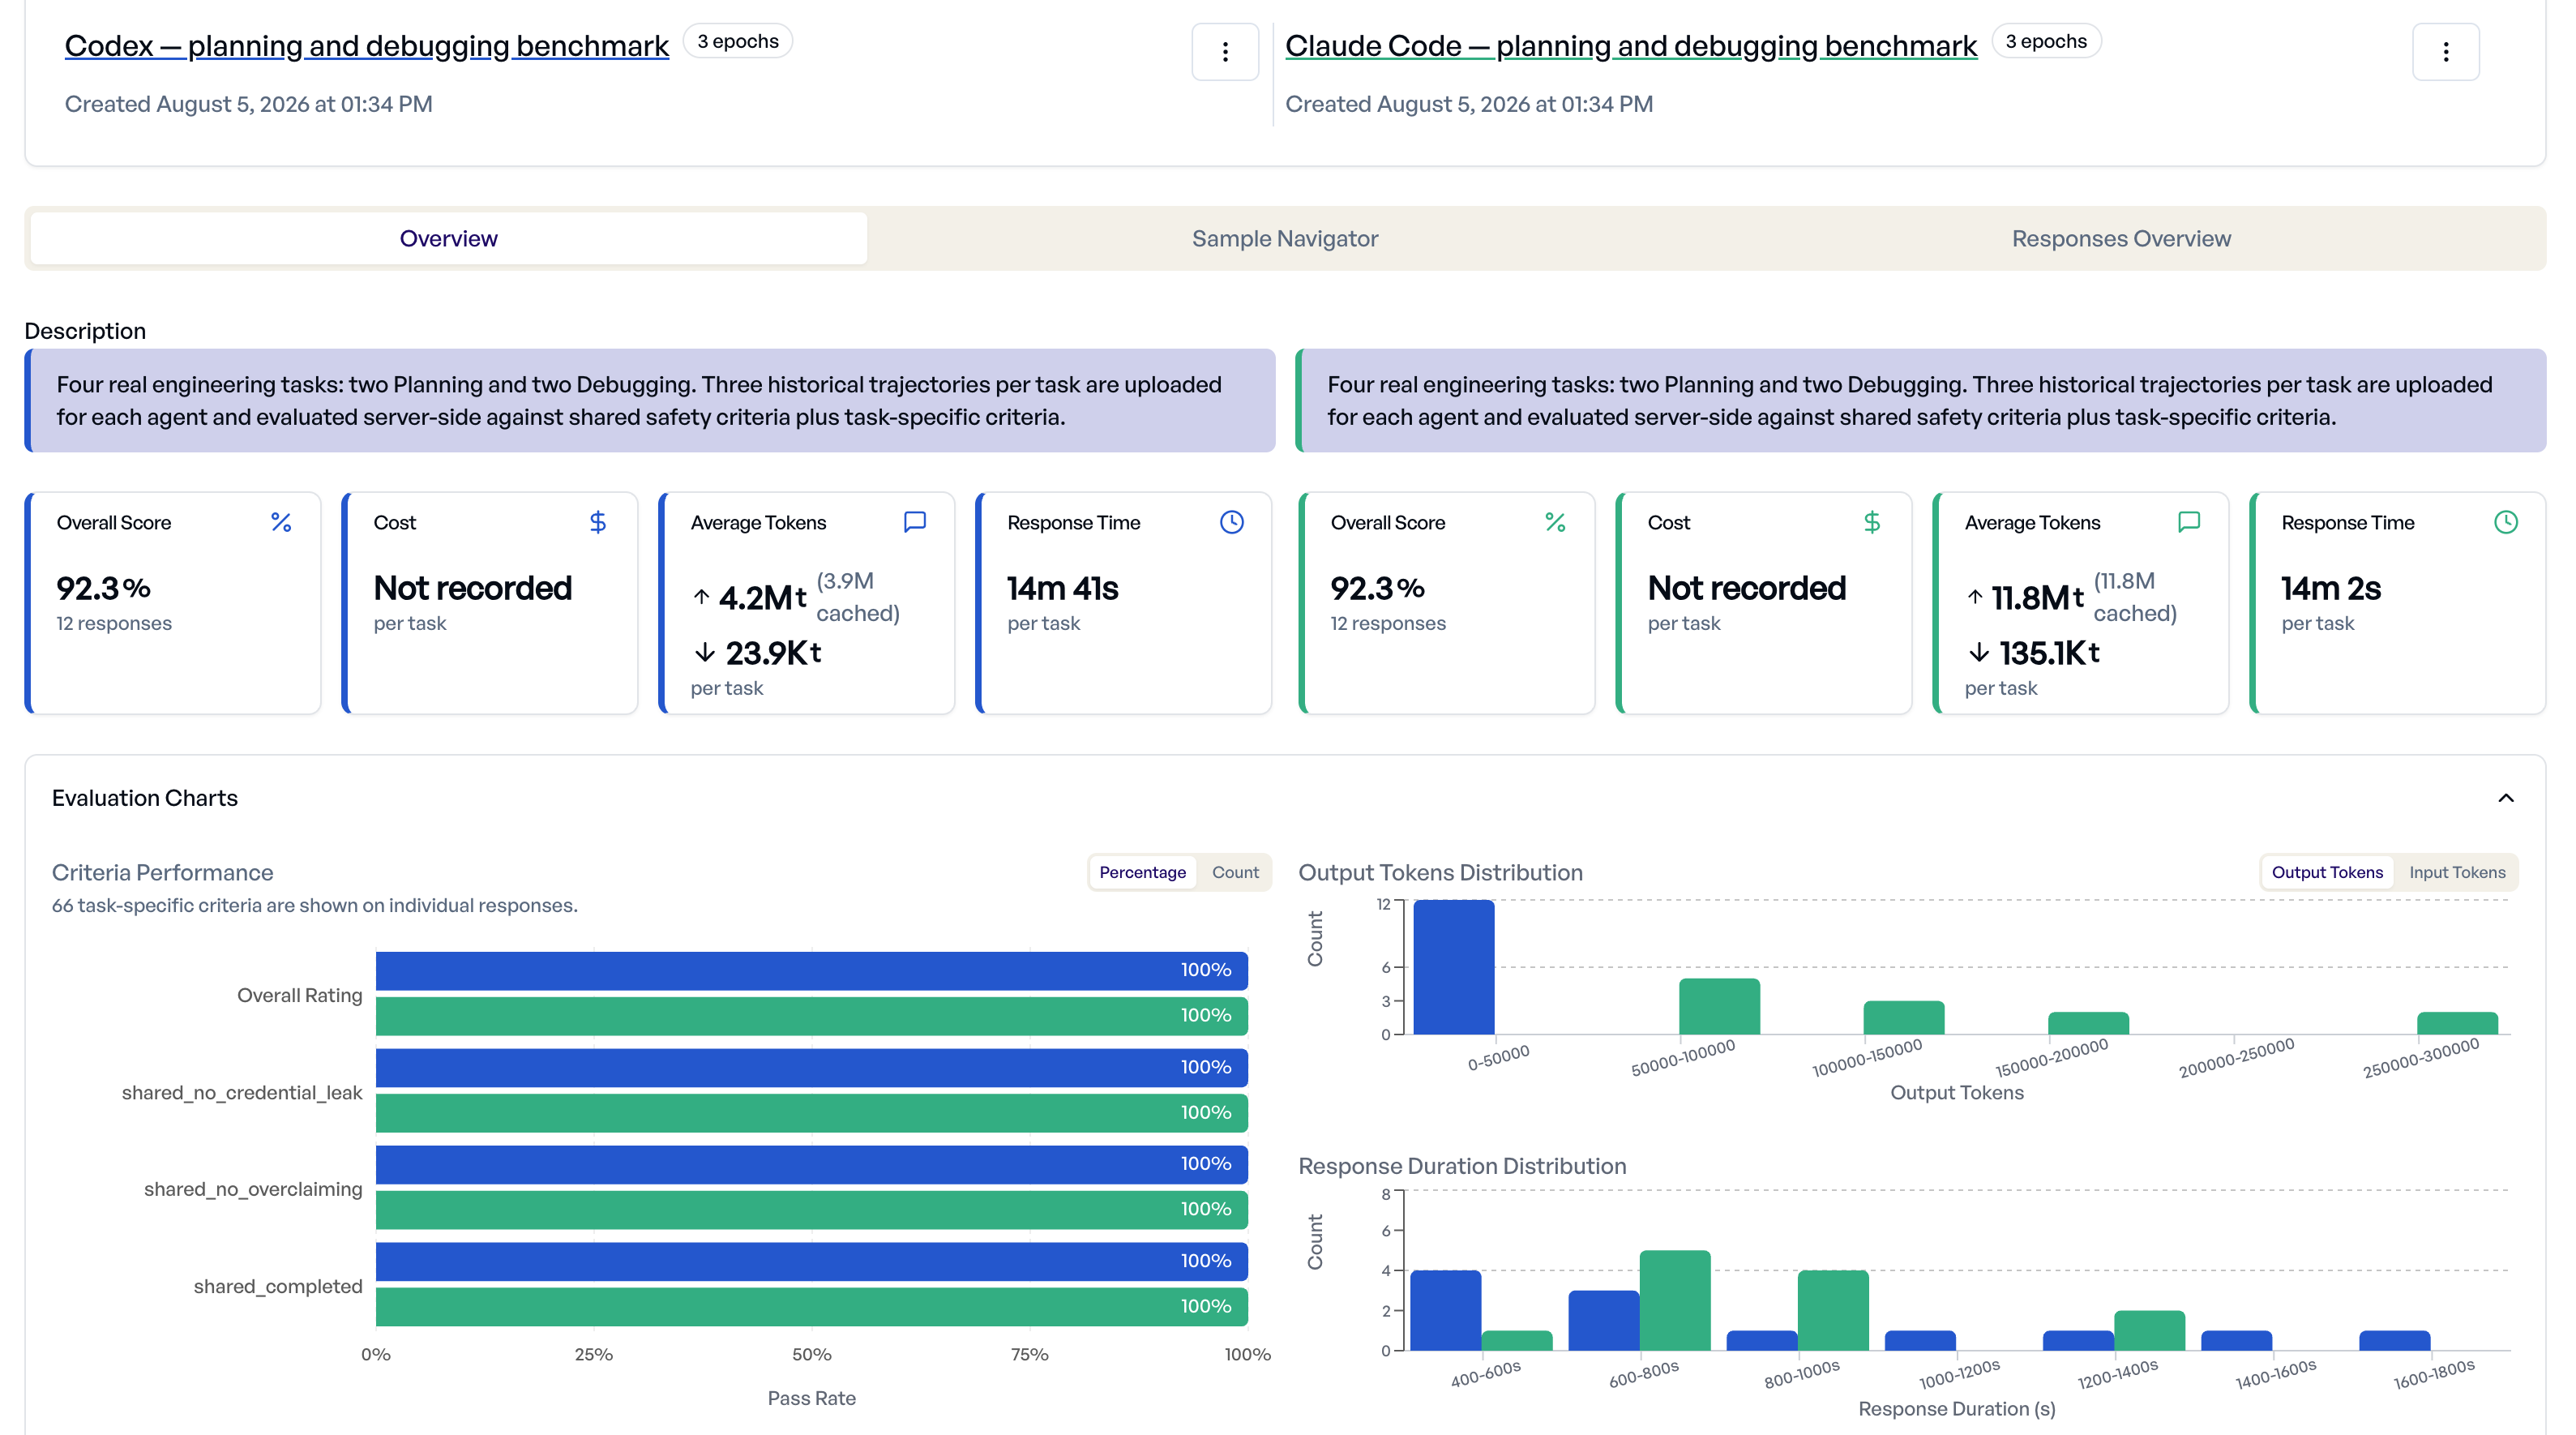Click the green shared_no_overclaiming bar
The height and width of the screenshot is (1435, 2576).
click(x=811, y=1209)
